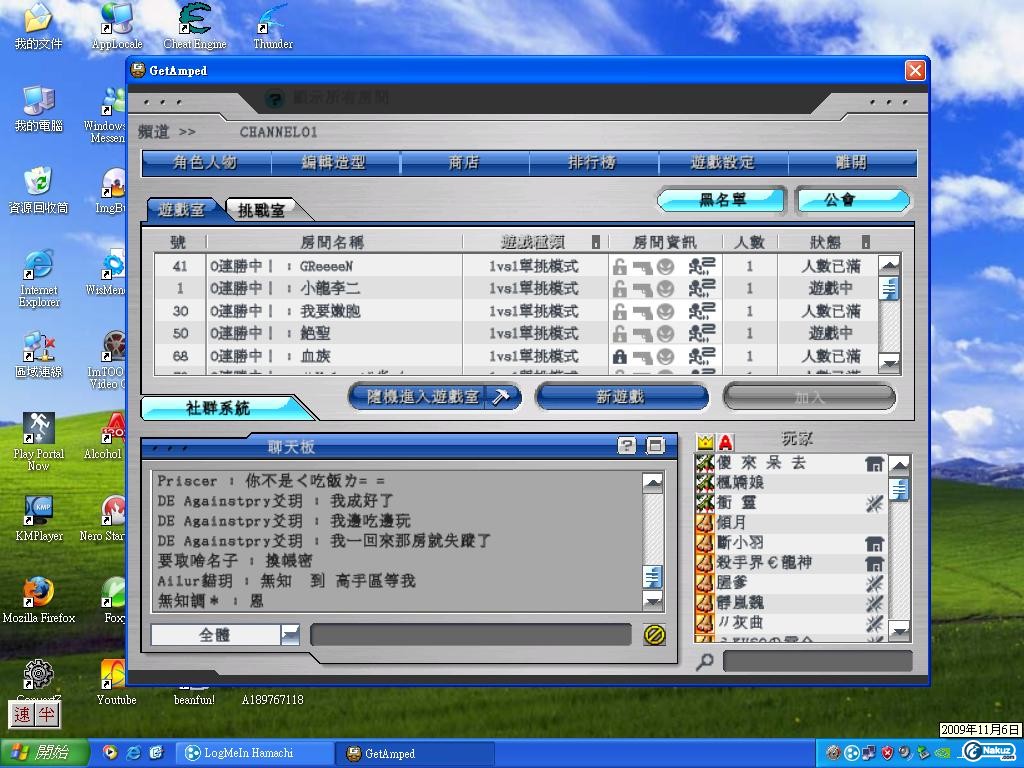Image resolution: width=1024 pixels, height=768 pixels.
Task: Click the magnifier icon for player search
Action: (x=705, y=661)
